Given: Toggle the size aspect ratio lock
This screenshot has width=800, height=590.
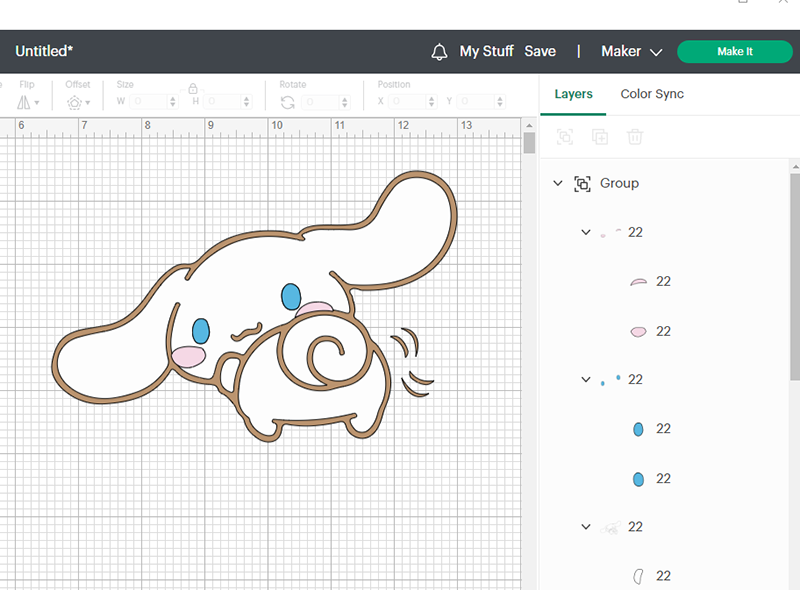Looking at the screenshot, I should point(193,88).
